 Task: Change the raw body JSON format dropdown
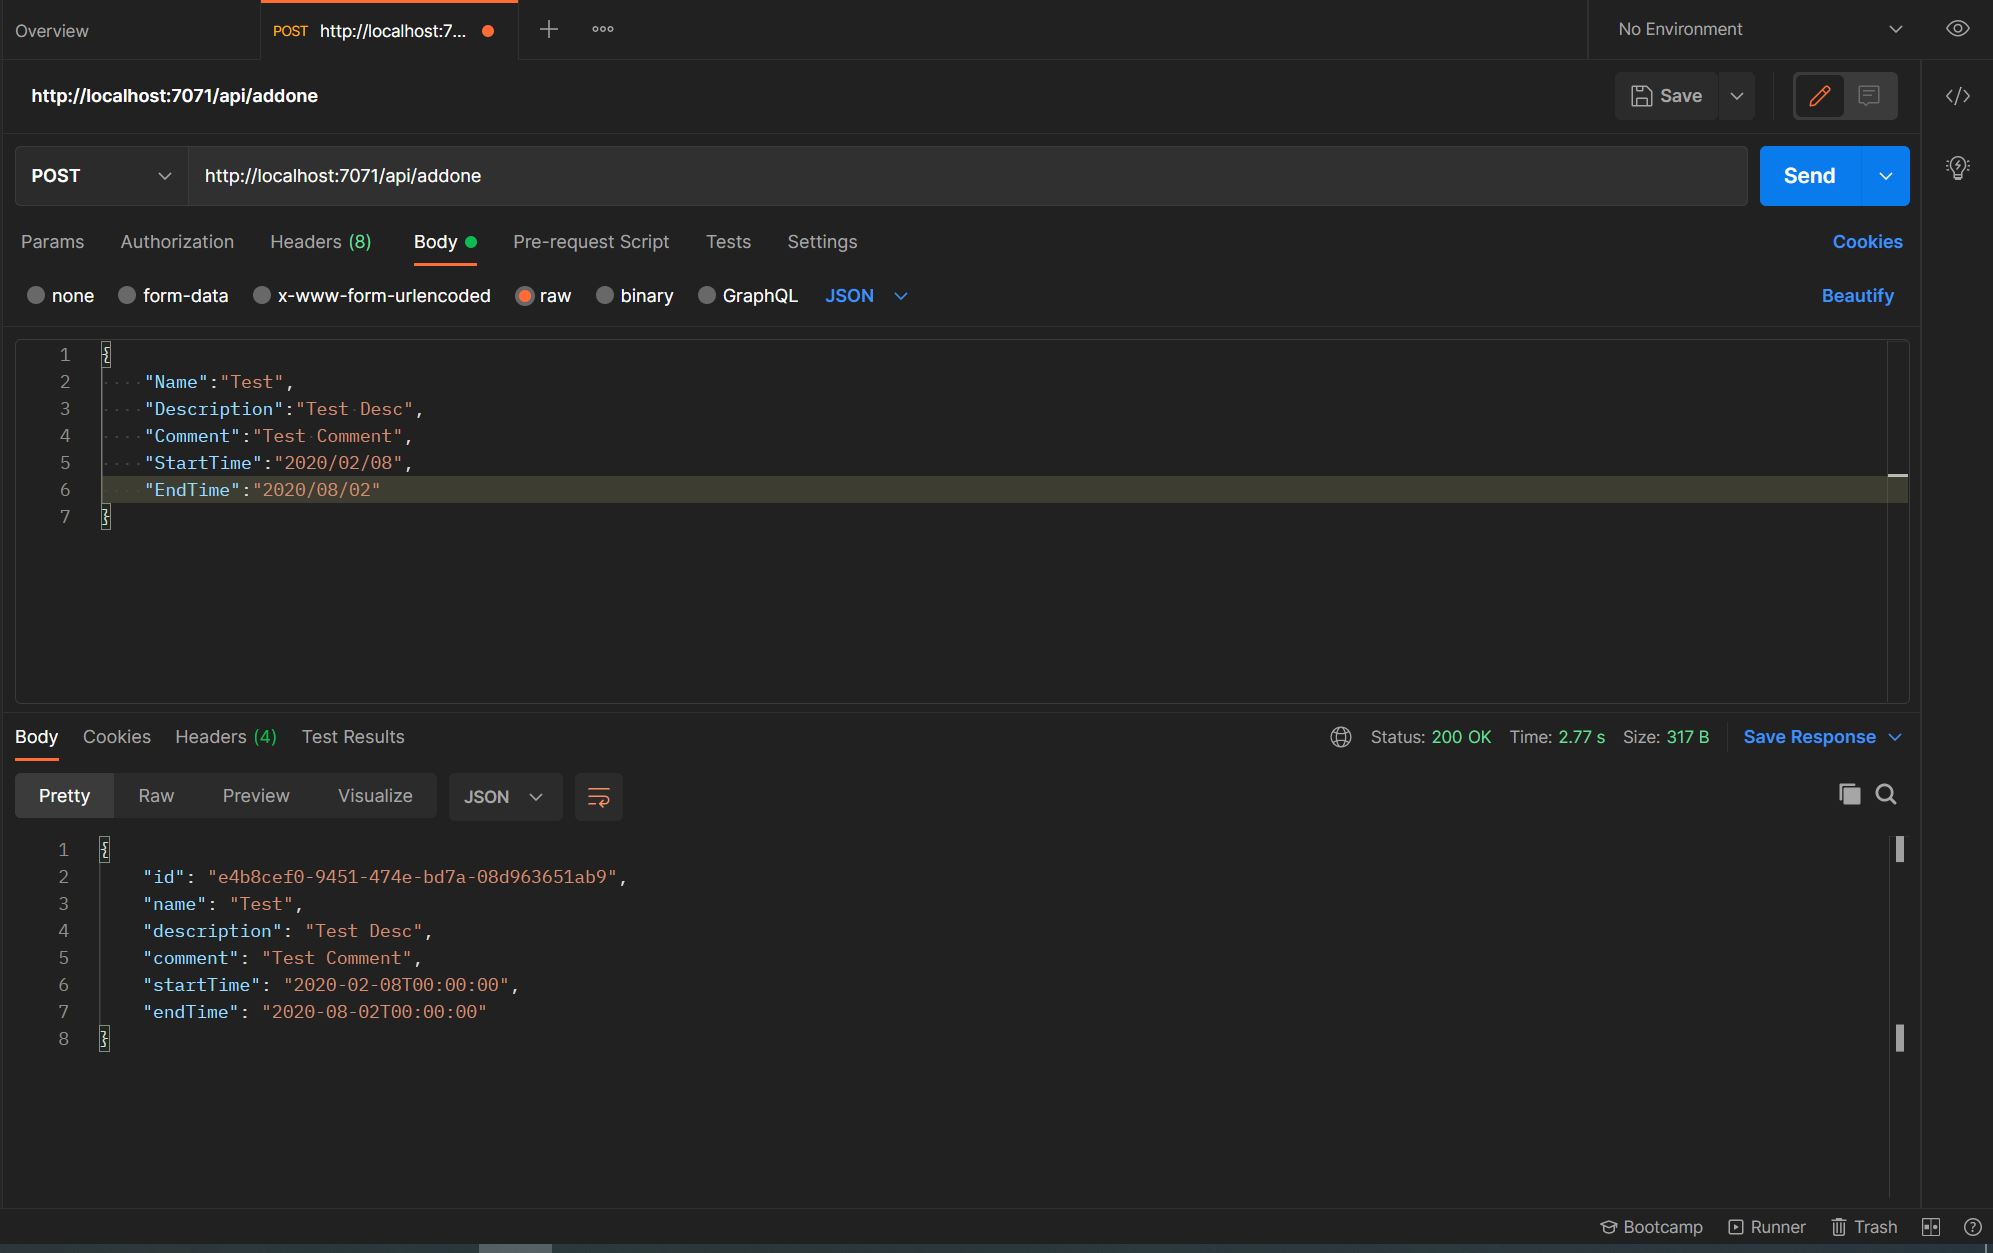[866, 296]
